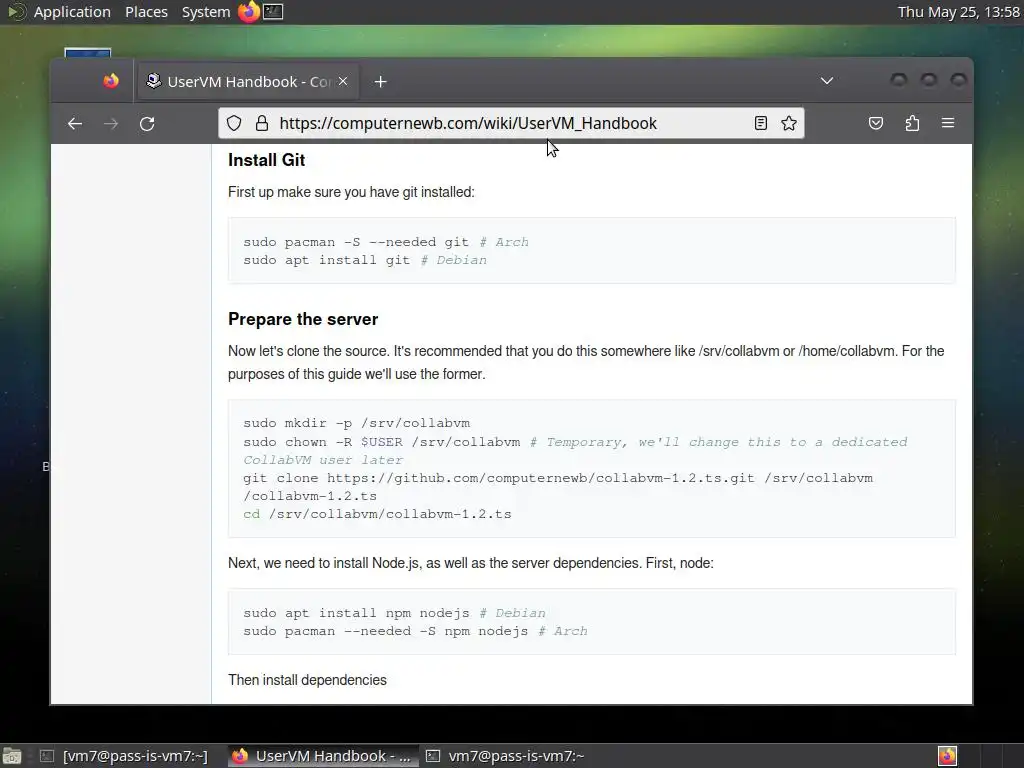
Task: Launch Firefox from the top panel
Action: click(x=248, y=12)
